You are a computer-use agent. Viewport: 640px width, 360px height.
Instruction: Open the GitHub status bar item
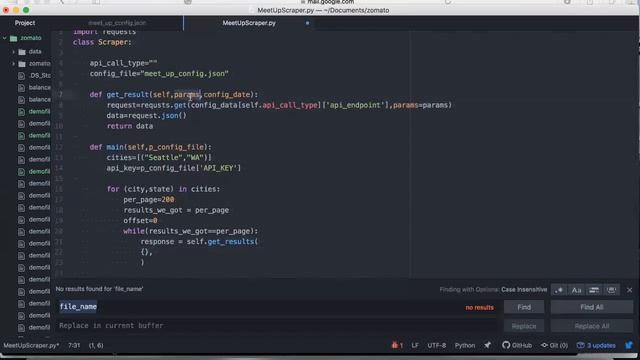click(517, 345)
